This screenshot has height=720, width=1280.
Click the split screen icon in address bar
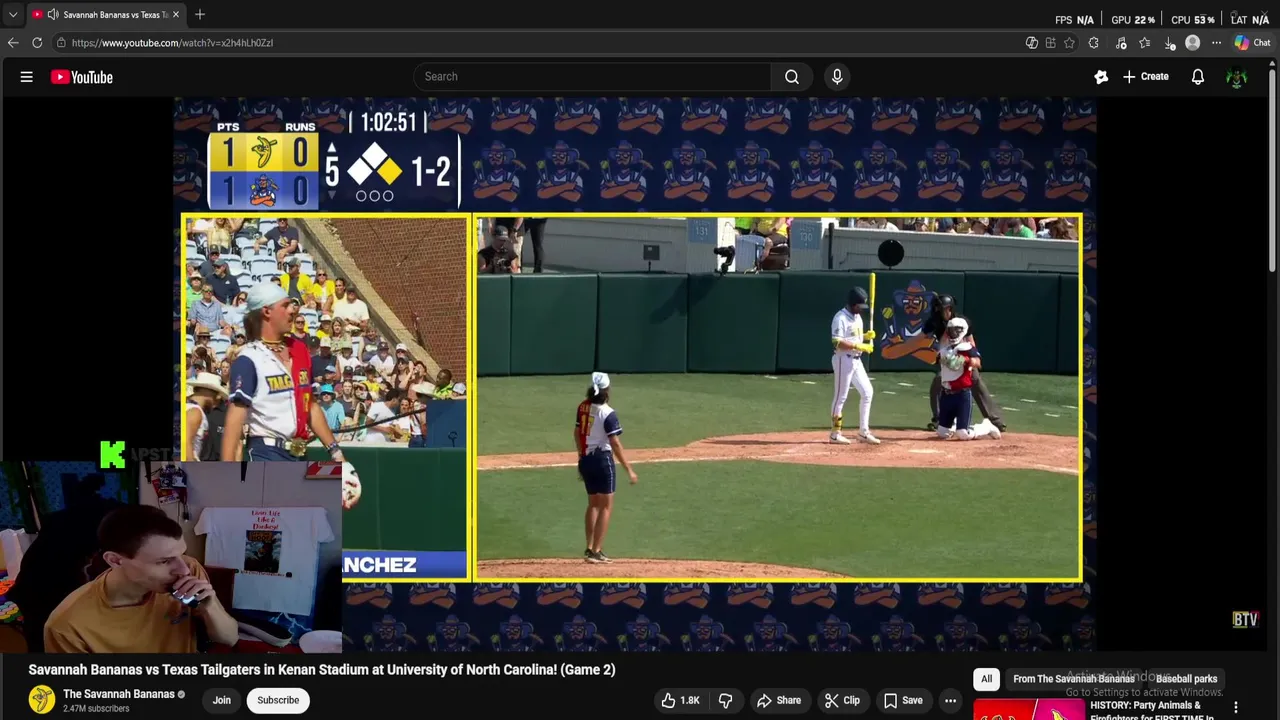tap(1050, 43)
